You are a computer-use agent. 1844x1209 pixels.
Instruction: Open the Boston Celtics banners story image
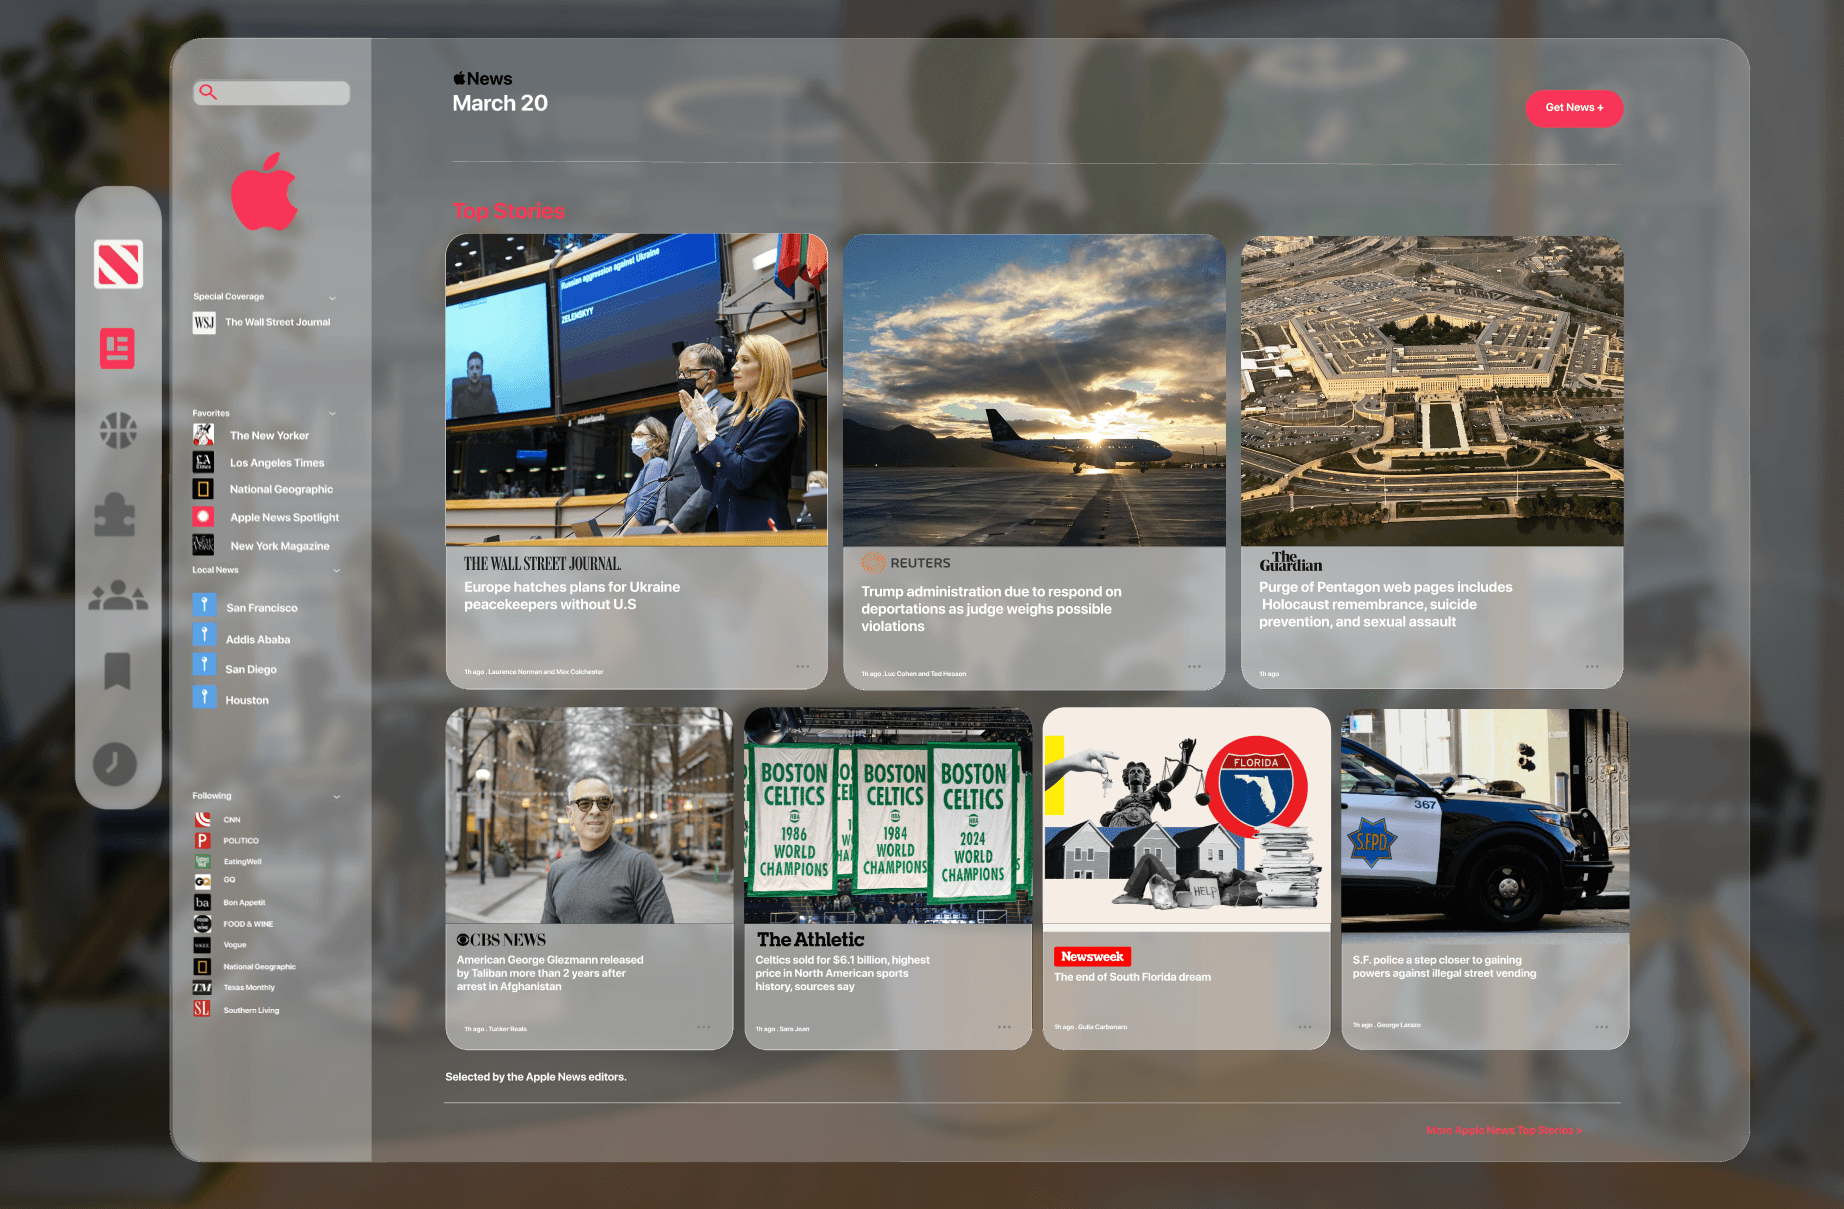888,815
